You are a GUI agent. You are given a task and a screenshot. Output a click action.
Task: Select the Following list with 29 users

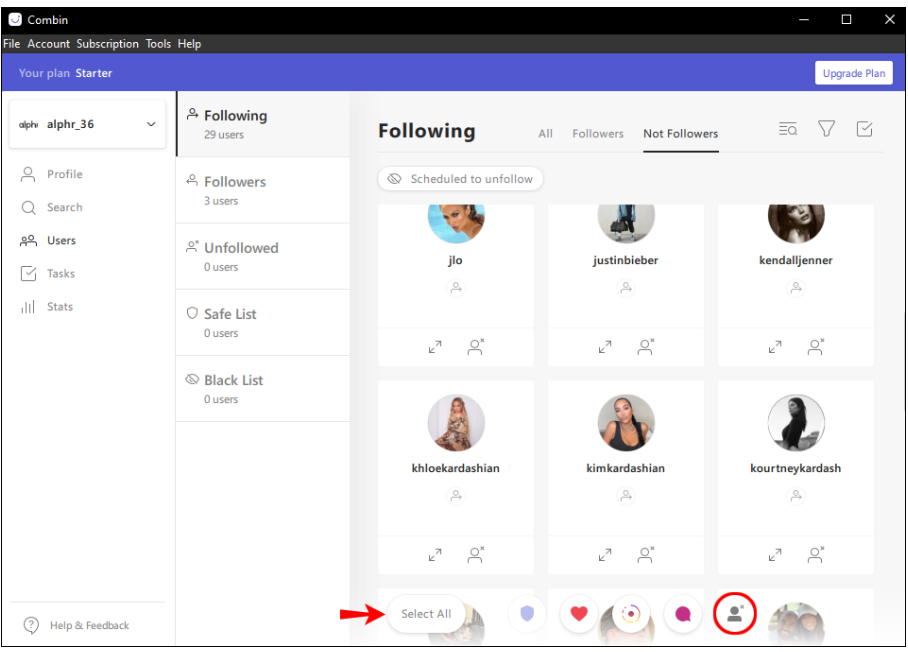[263, 124]
